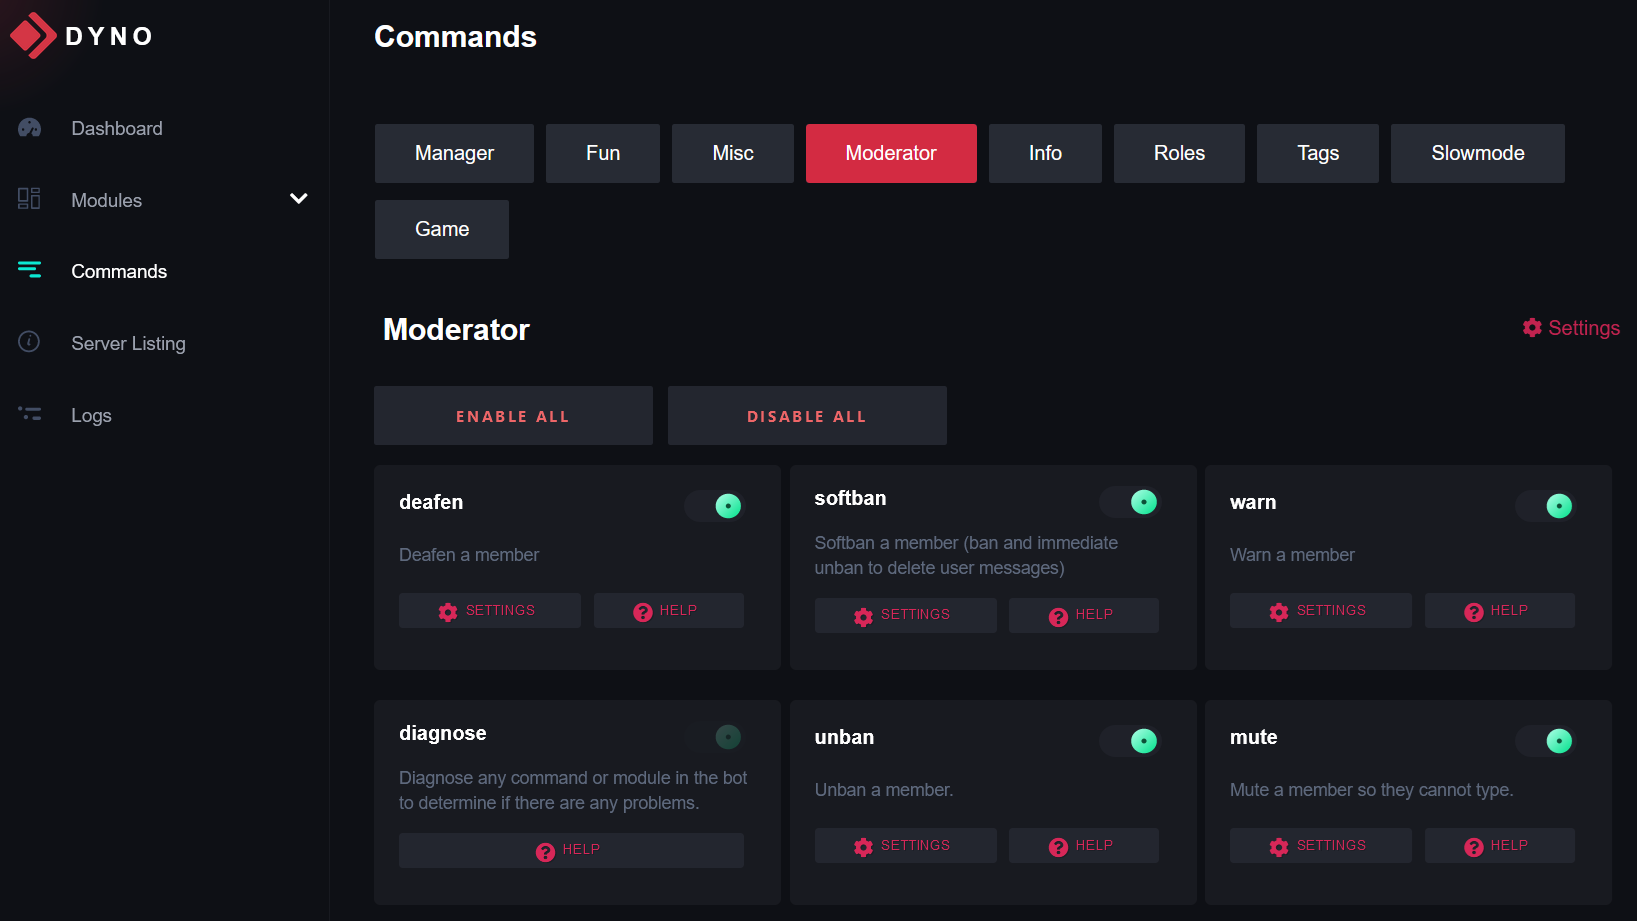This screenshot has height=921, width=1637.
Task: Turn off the warn command toggle
Action: click(x=1544, y=506)
